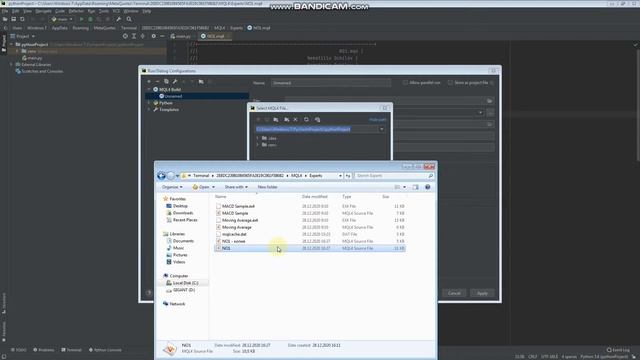Image resolution: width=640 pixels, height=360 pixels.
Task: Click the dropdown arrow next to Open
Action: [213, 187]
